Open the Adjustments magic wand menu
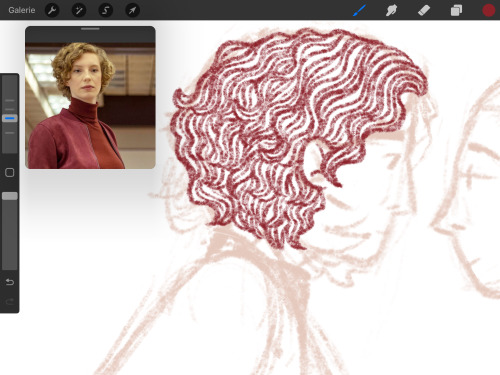The height and width of the screenshot is (375, 500). [x=79, y=10]
